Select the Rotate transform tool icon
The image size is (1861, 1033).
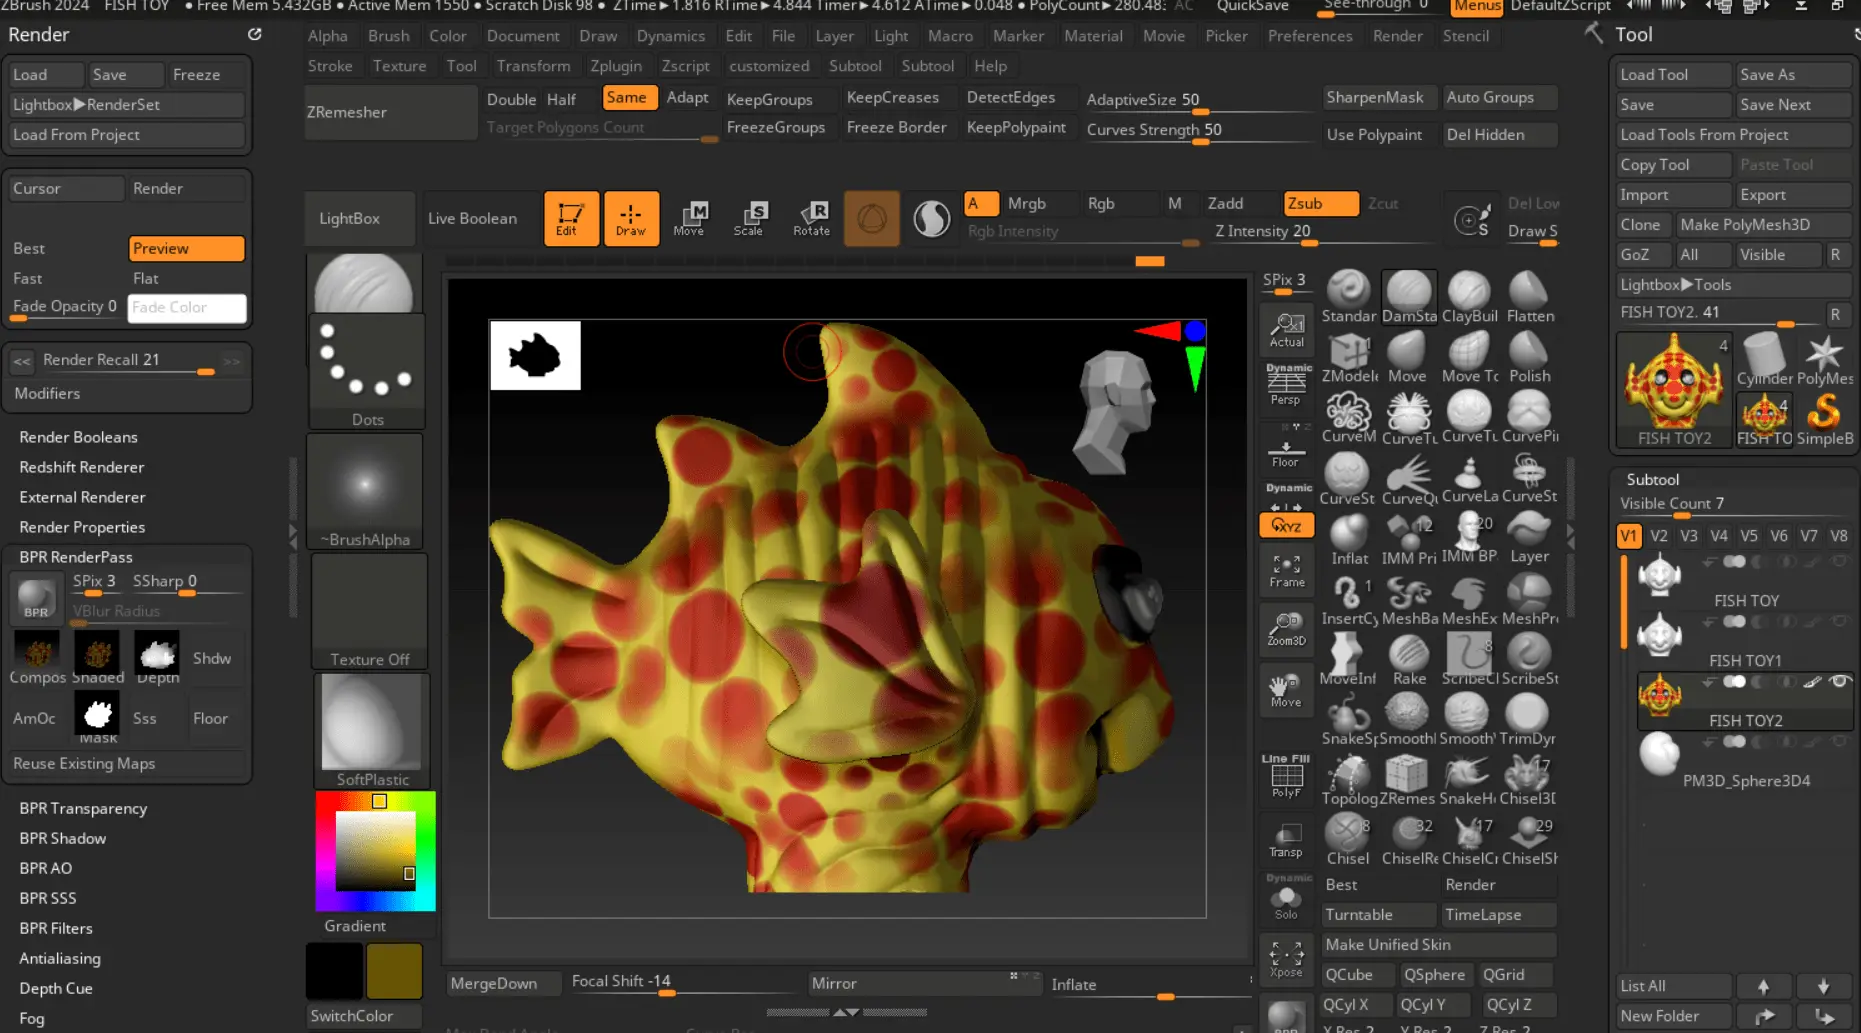tap(811, 218)
